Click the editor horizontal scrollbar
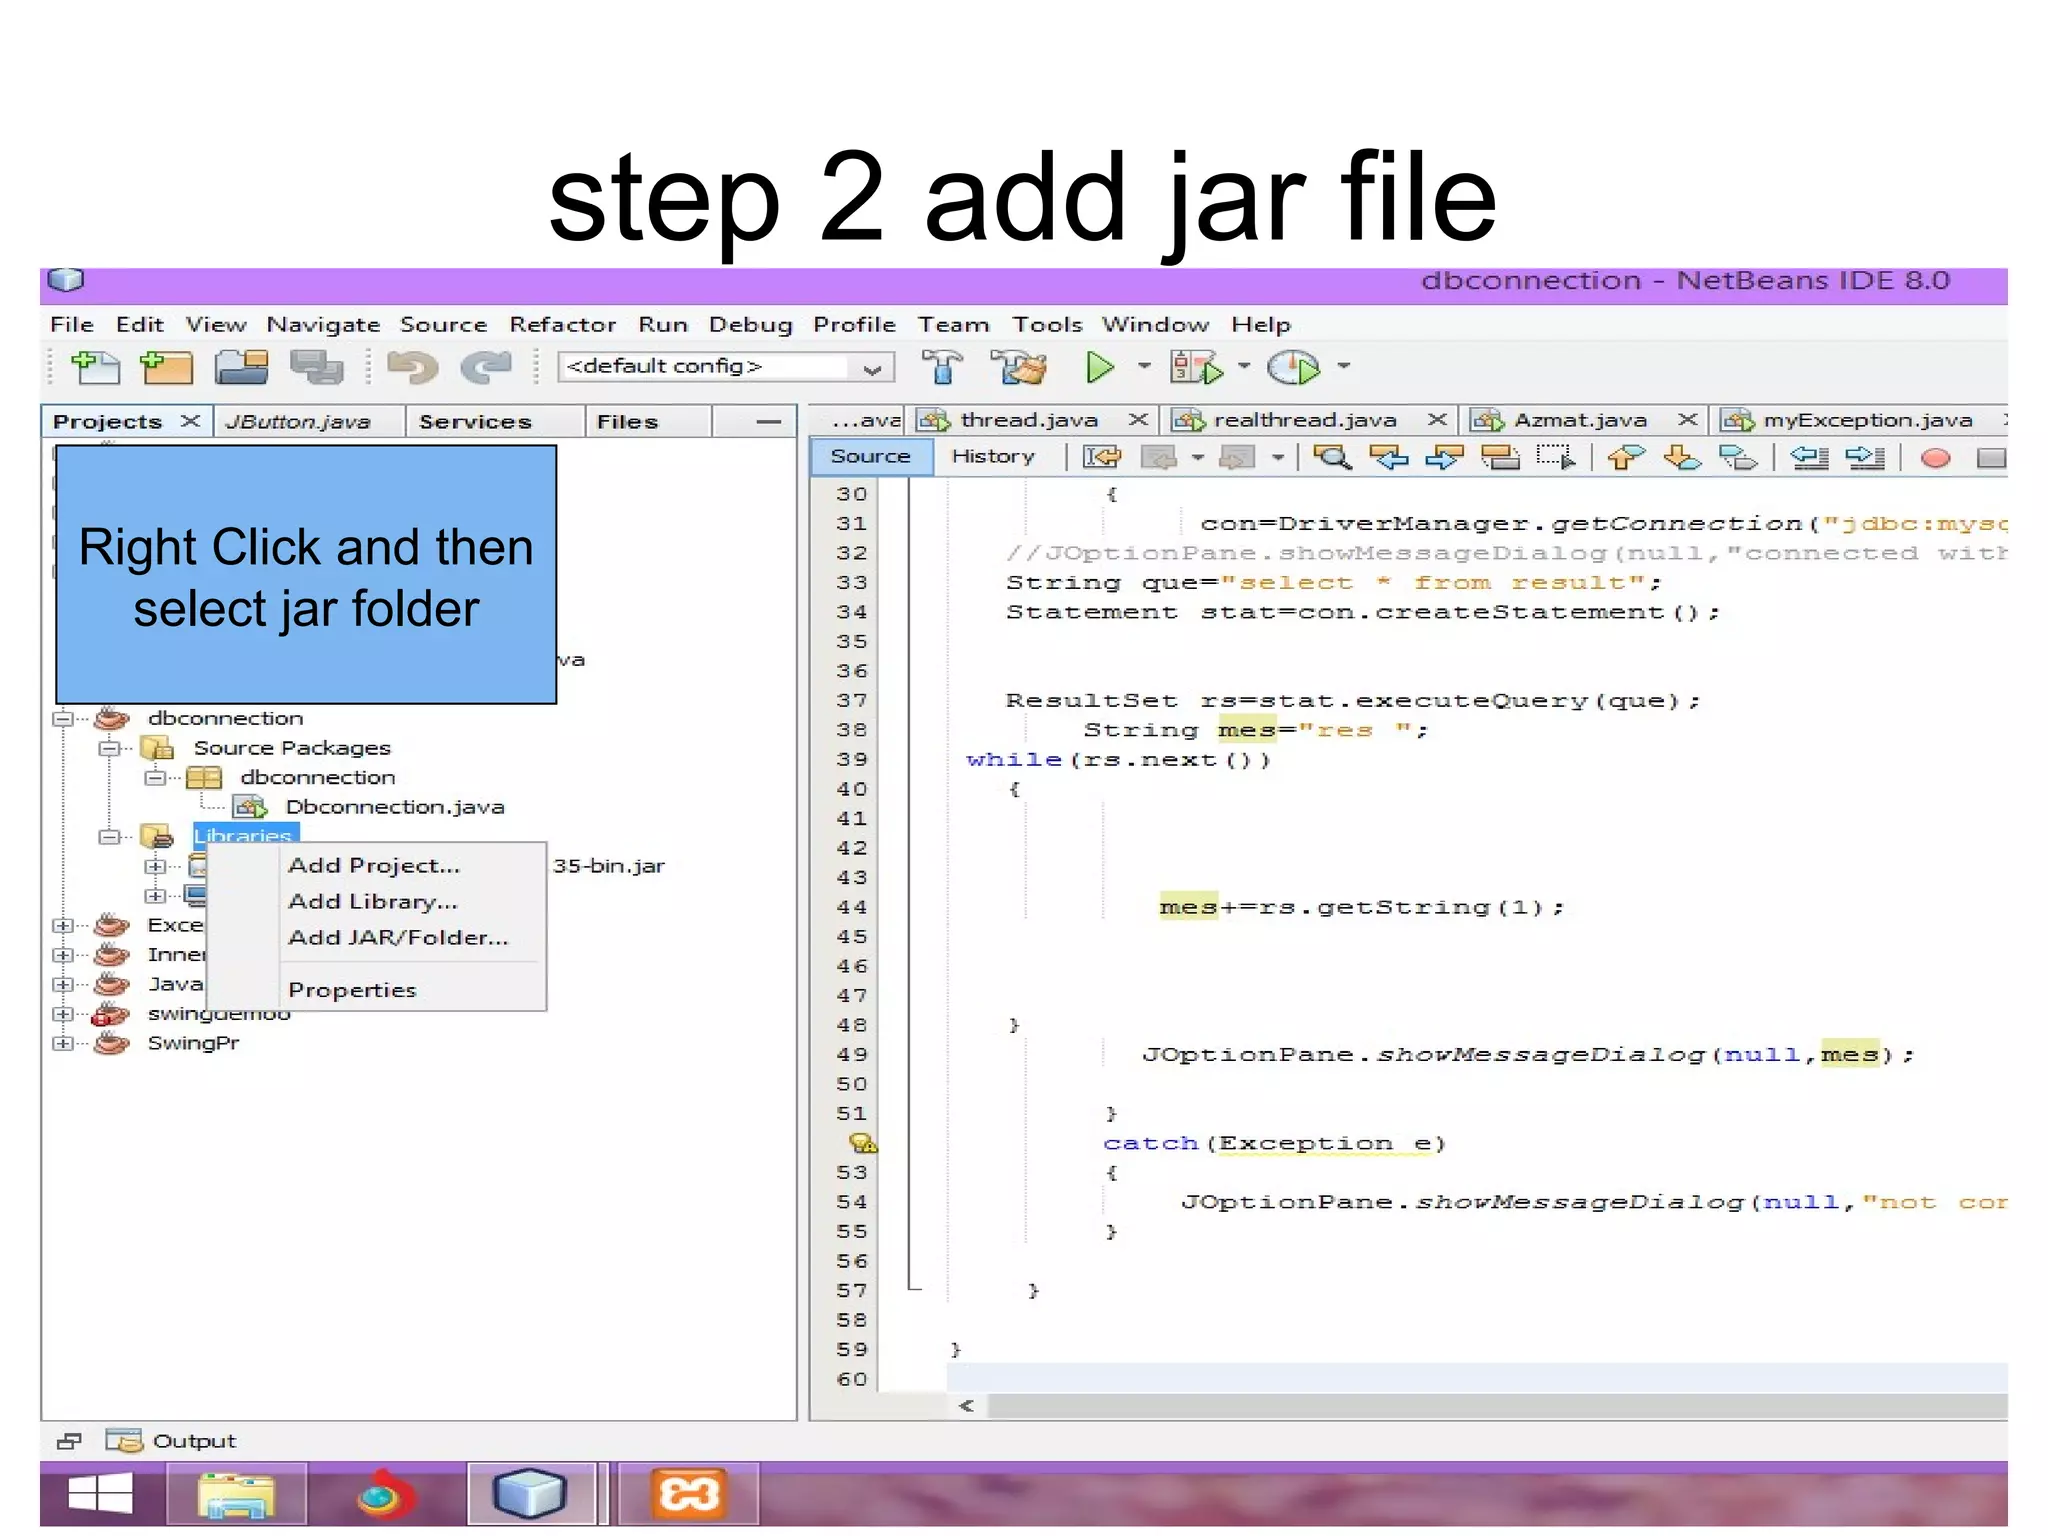This screenshot has height=1536, width=2048. point(1496,1405)
